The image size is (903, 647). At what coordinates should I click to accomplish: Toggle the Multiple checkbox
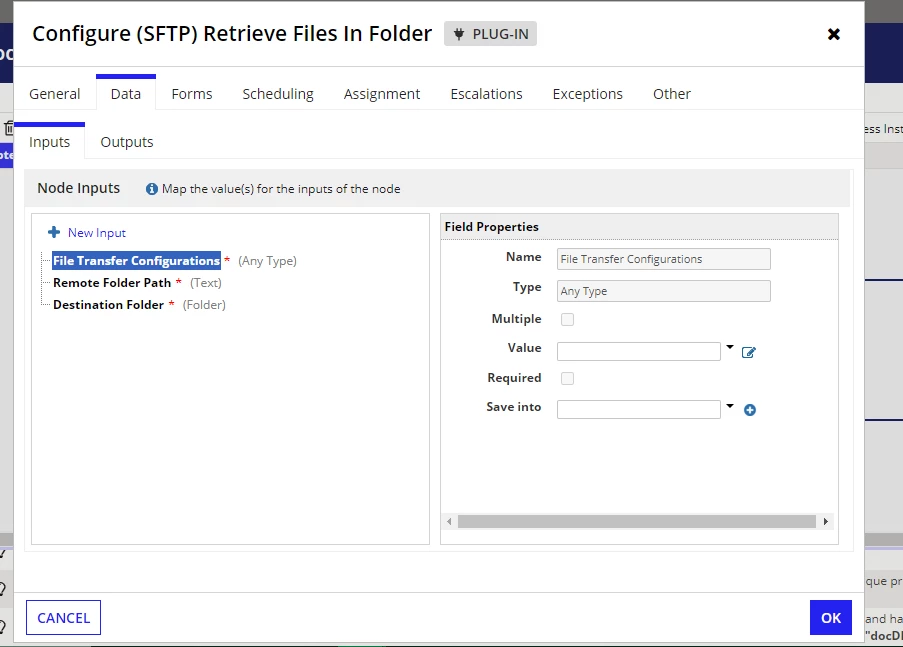coord(567,319)
